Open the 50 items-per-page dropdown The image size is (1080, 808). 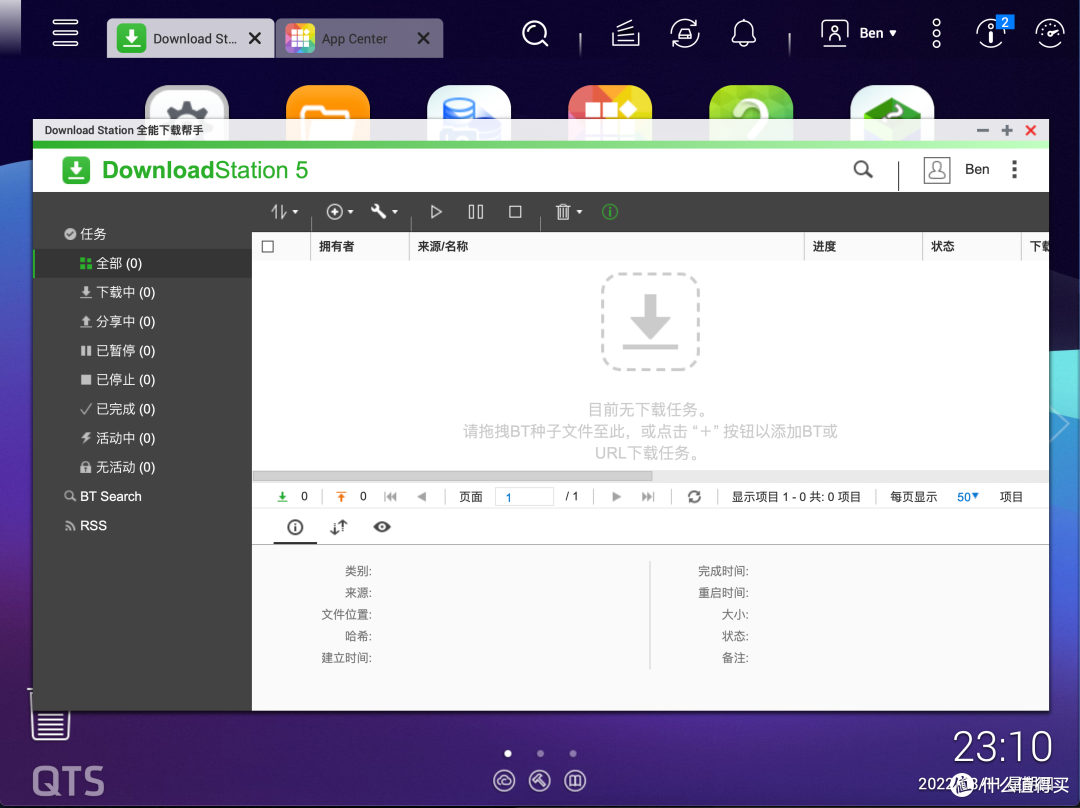[968, 497]
